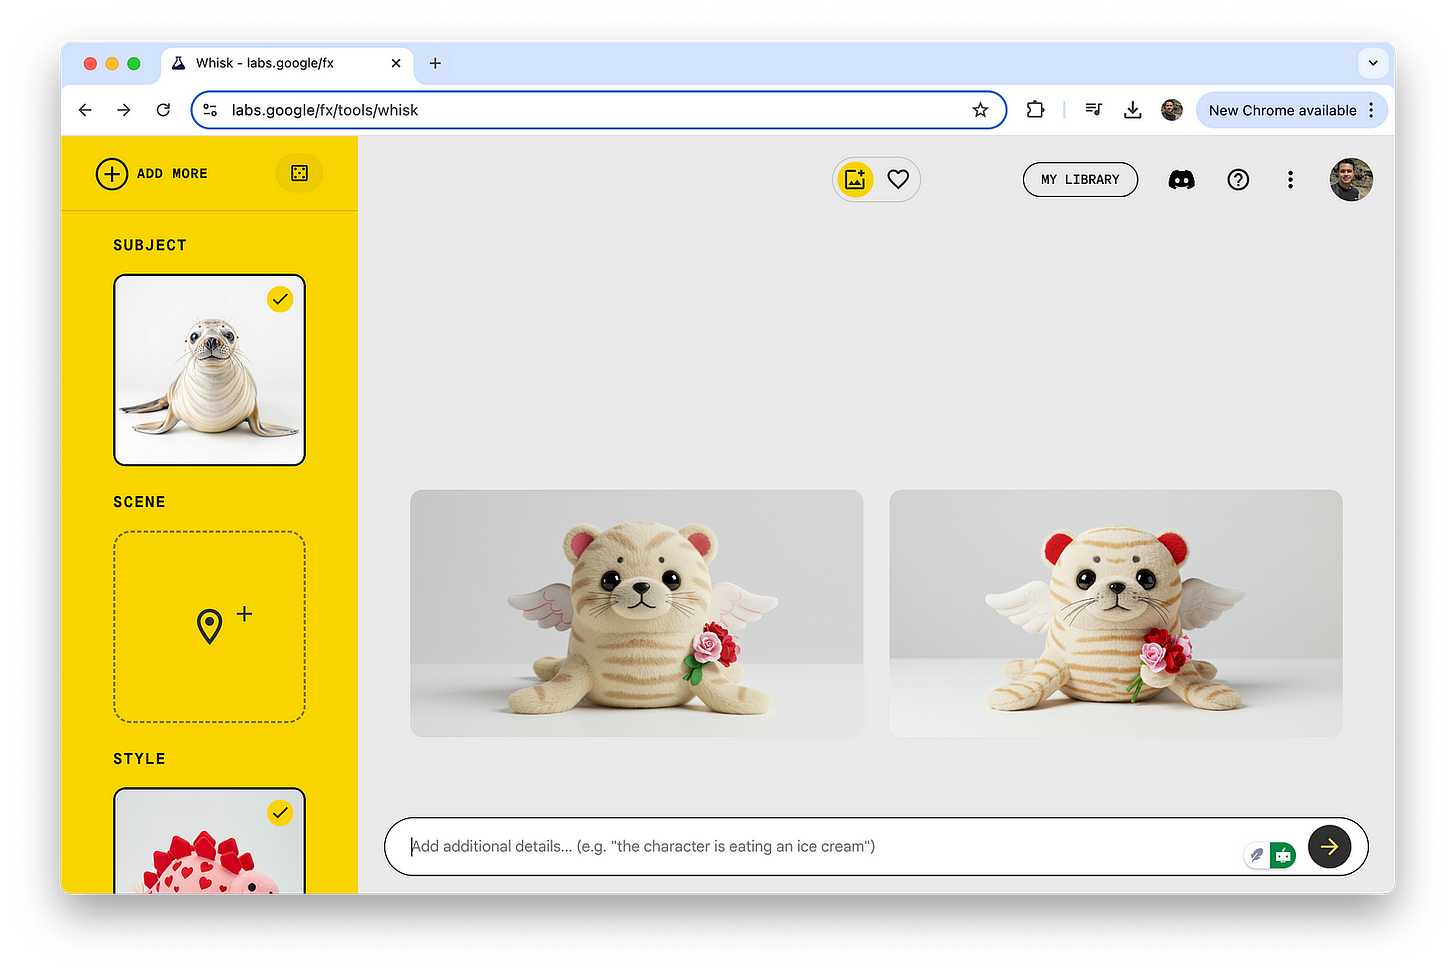Viewport: 1456px width, 974px height.
Task: Open the favorites heart icon
Action: 897,179
